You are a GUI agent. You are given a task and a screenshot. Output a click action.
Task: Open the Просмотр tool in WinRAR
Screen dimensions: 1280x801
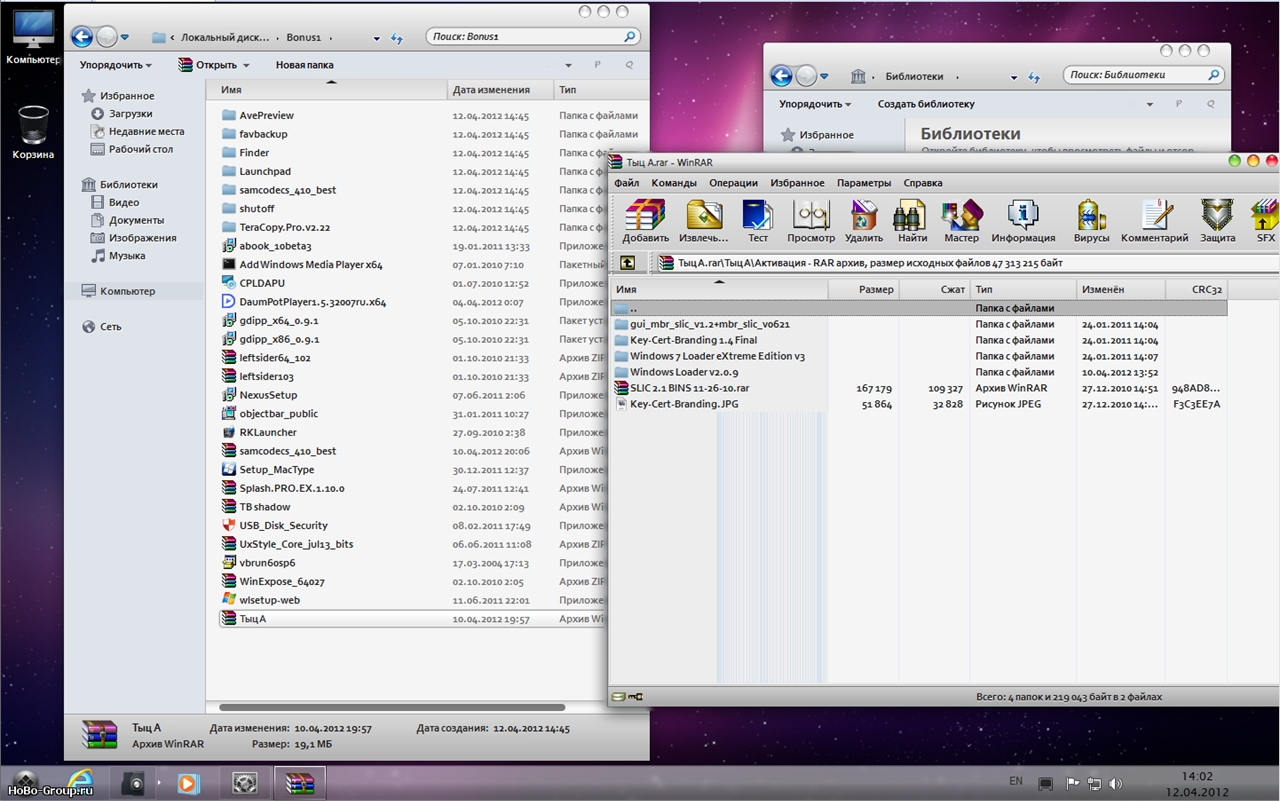click(811, 220)
